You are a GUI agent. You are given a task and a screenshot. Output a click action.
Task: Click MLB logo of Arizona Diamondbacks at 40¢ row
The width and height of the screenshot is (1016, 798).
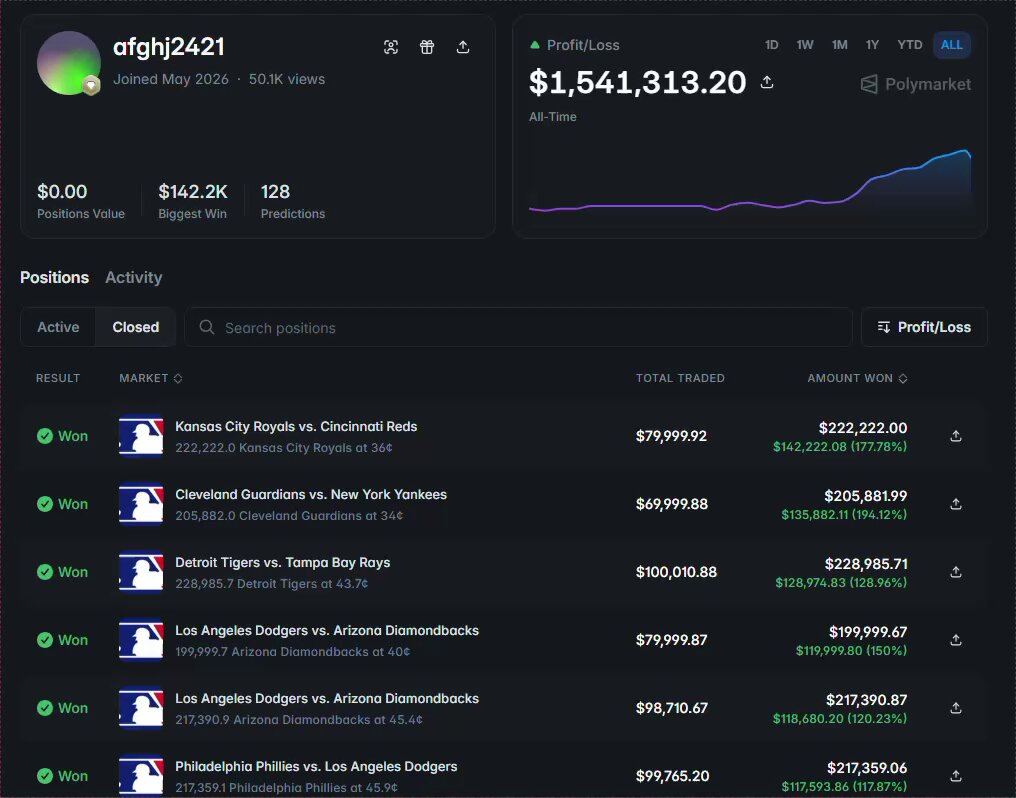(x=141, y=640)
